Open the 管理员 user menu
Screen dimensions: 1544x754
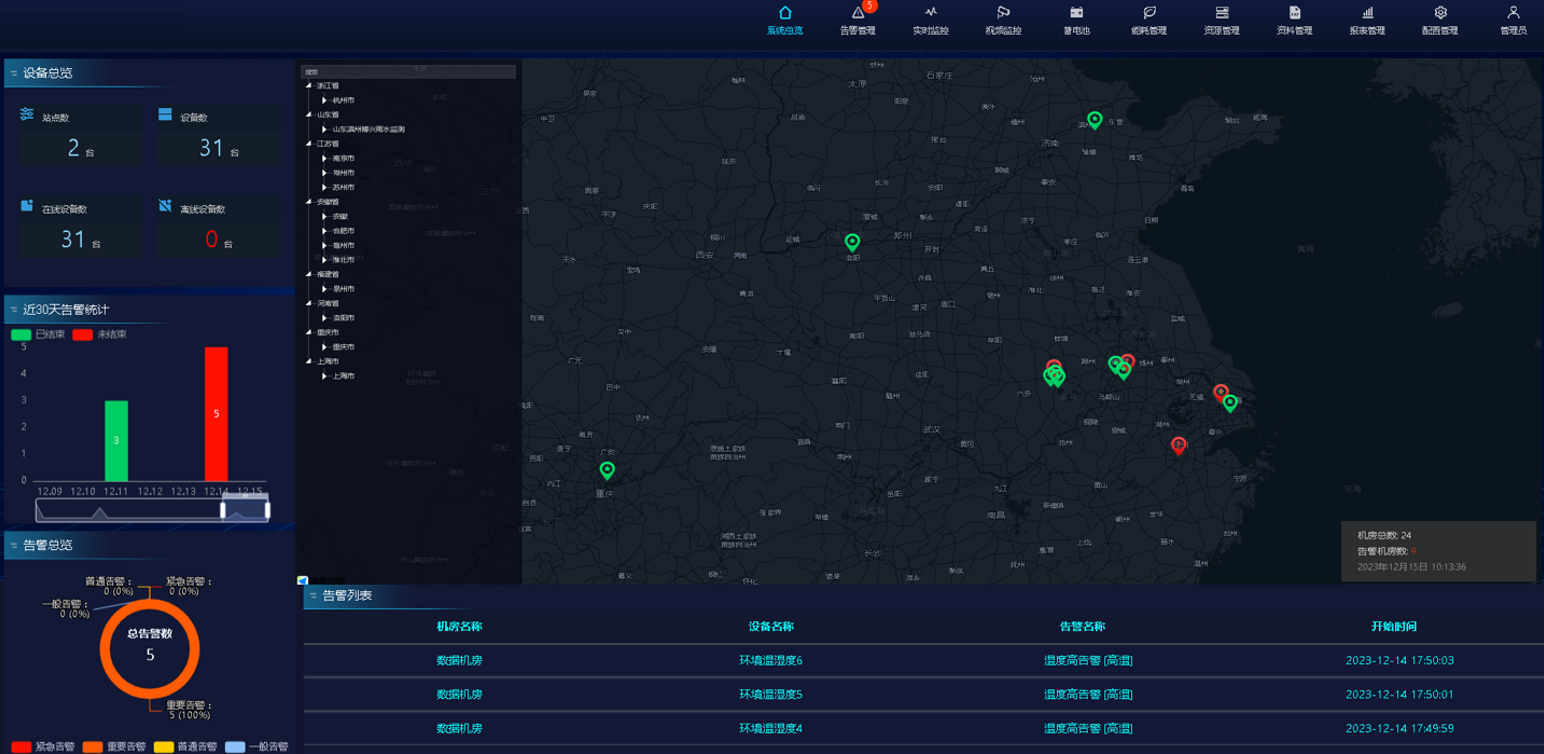tap(1513, 20)
